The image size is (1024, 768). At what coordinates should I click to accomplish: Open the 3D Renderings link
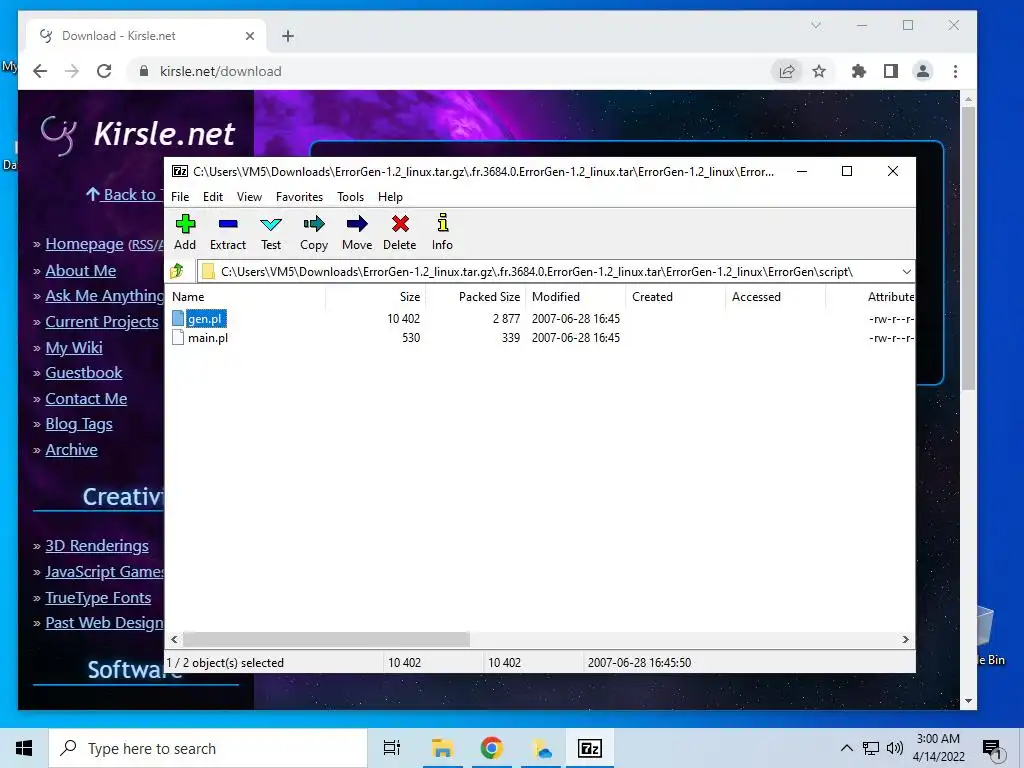pos(97,546)
